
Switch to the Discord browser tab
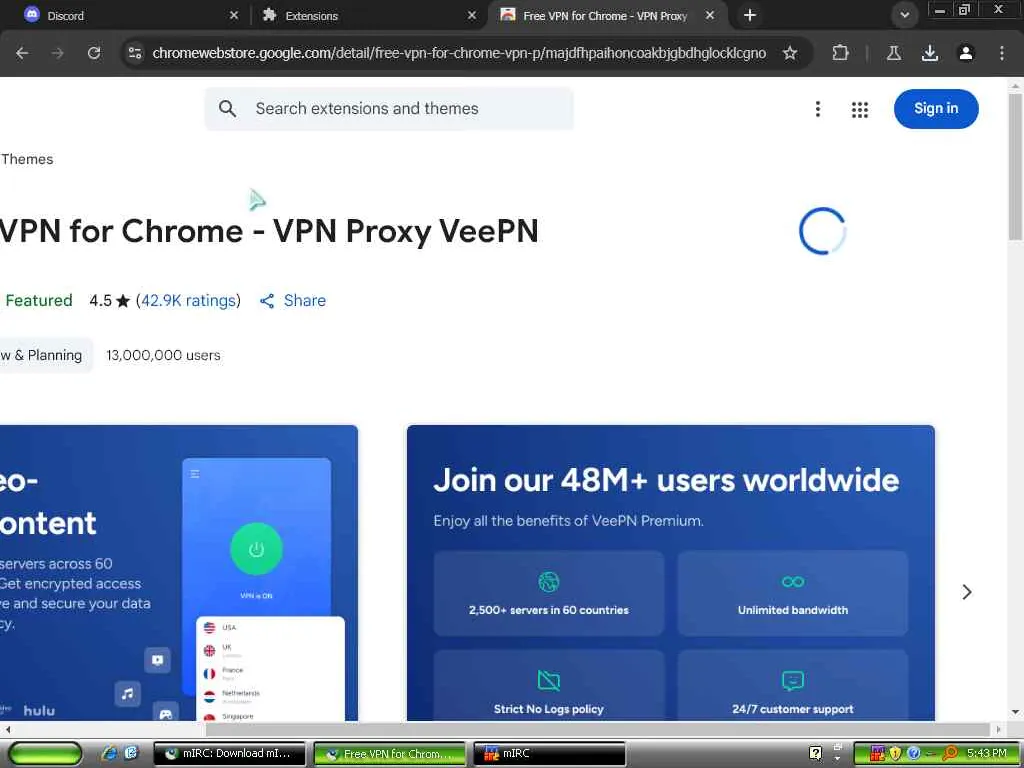click(x=124, y=15)
